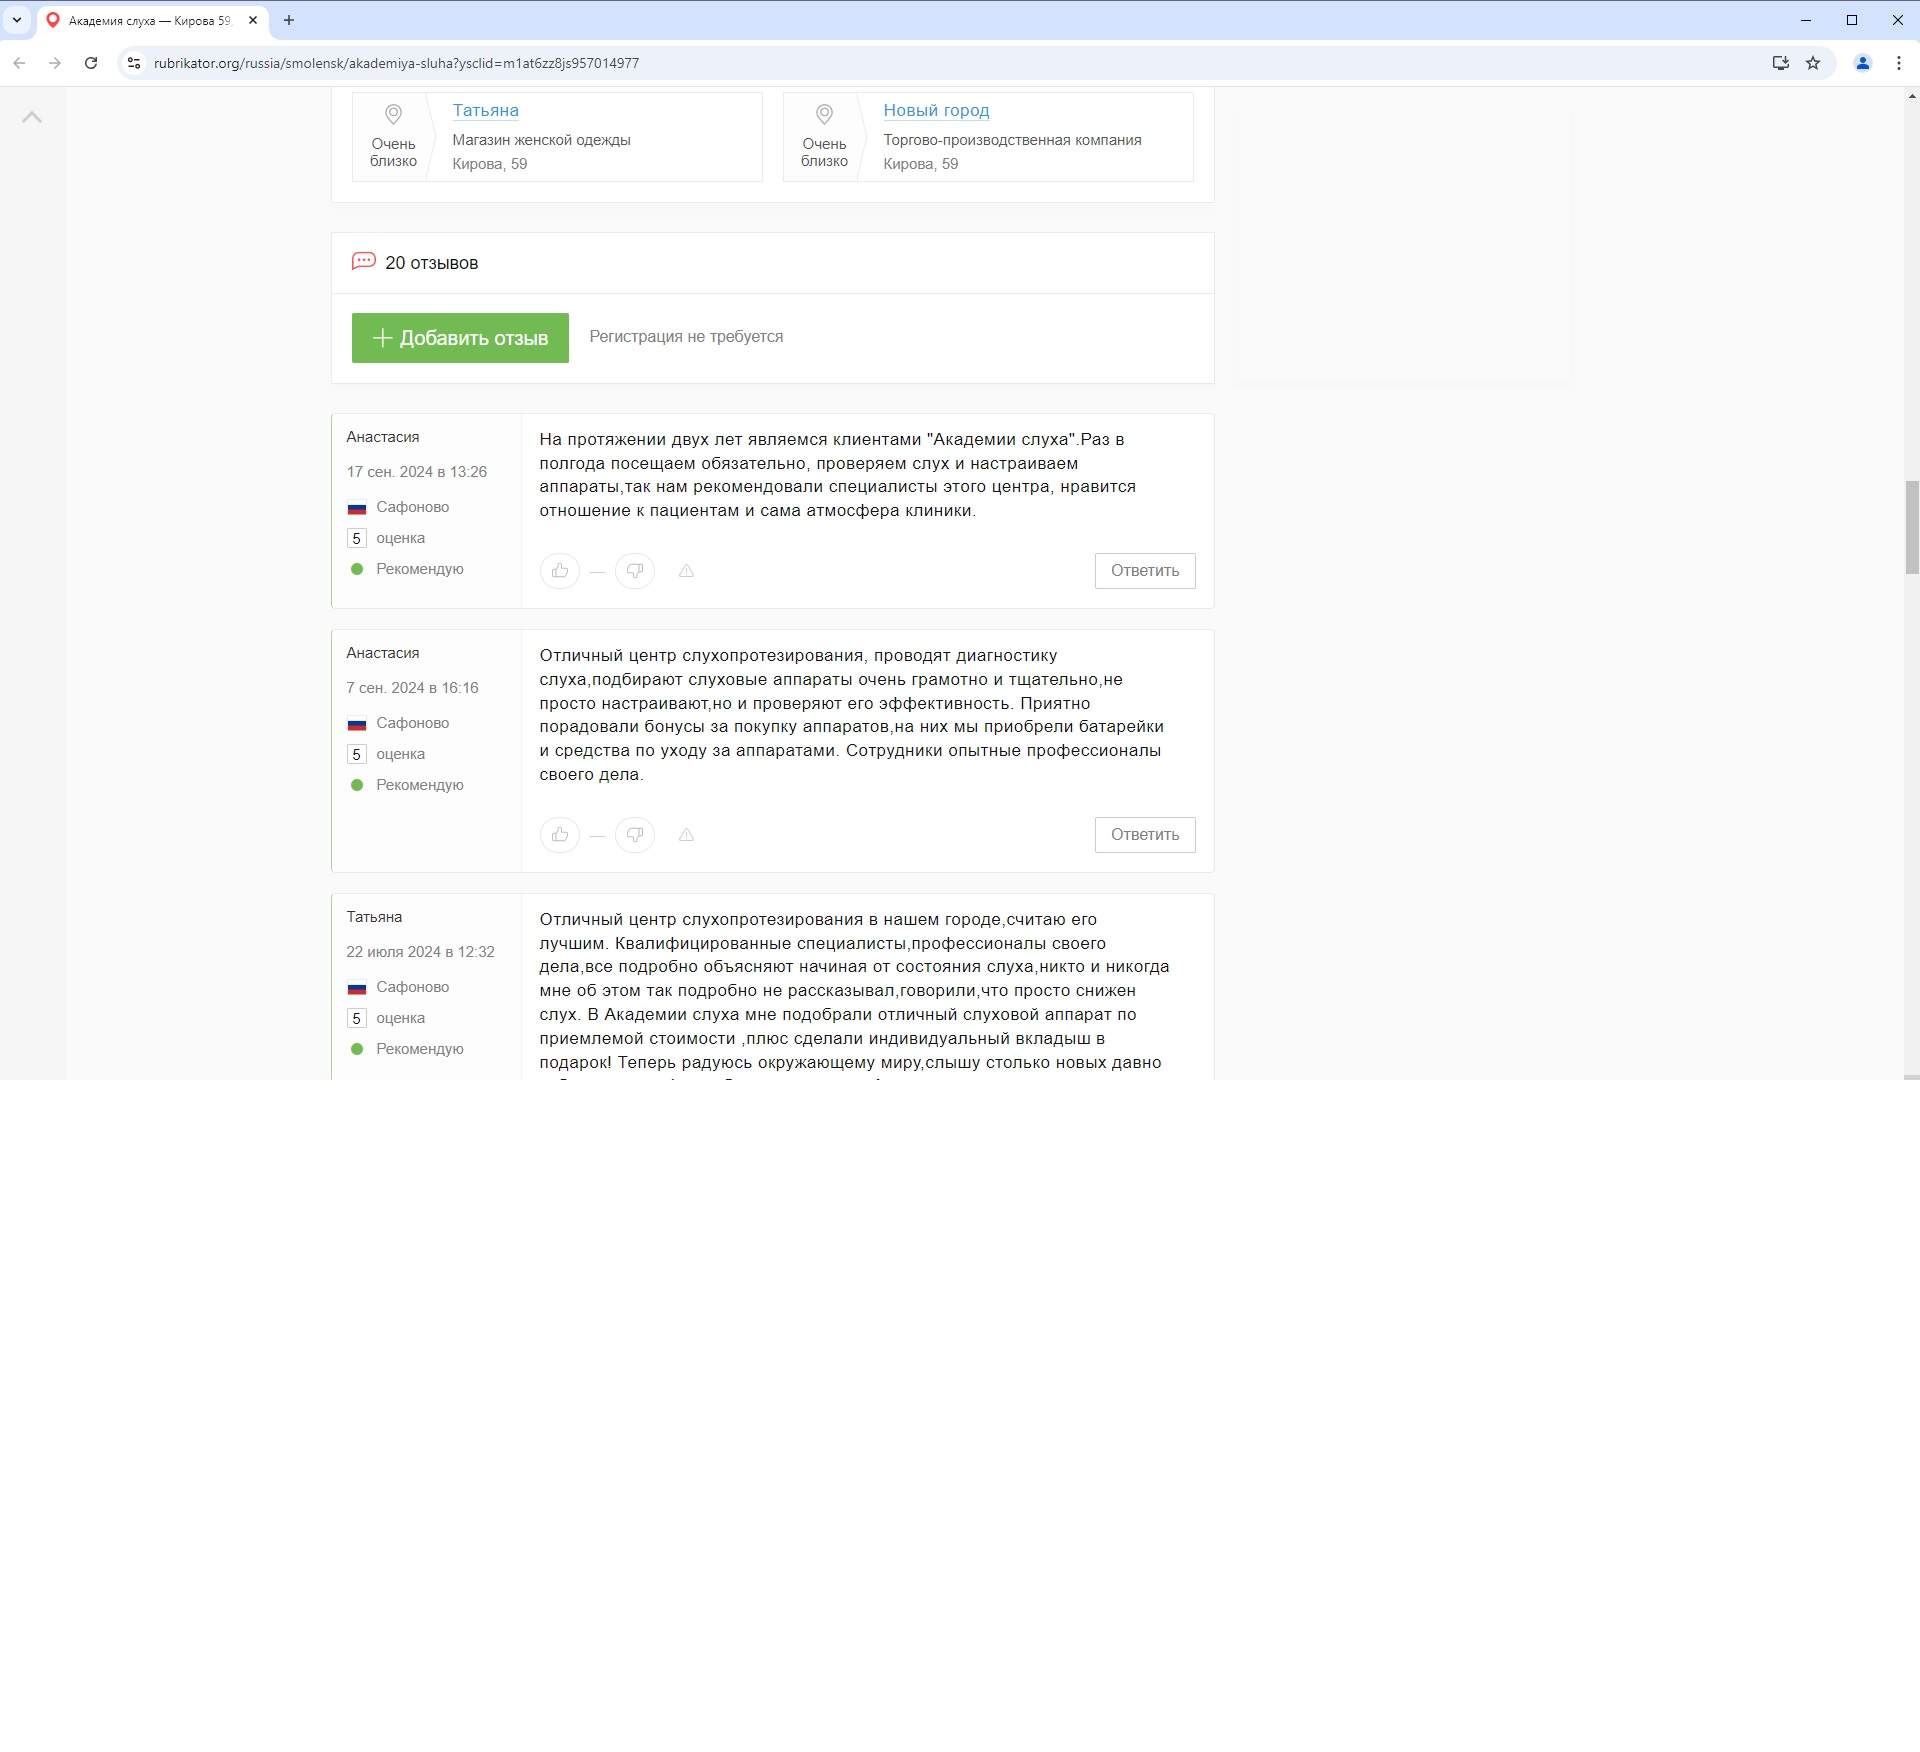Dislike Anastasia's 17 Sep review with thumbs down
The height and width of the screenshot is (1752, 1920).
coord(634,571)
